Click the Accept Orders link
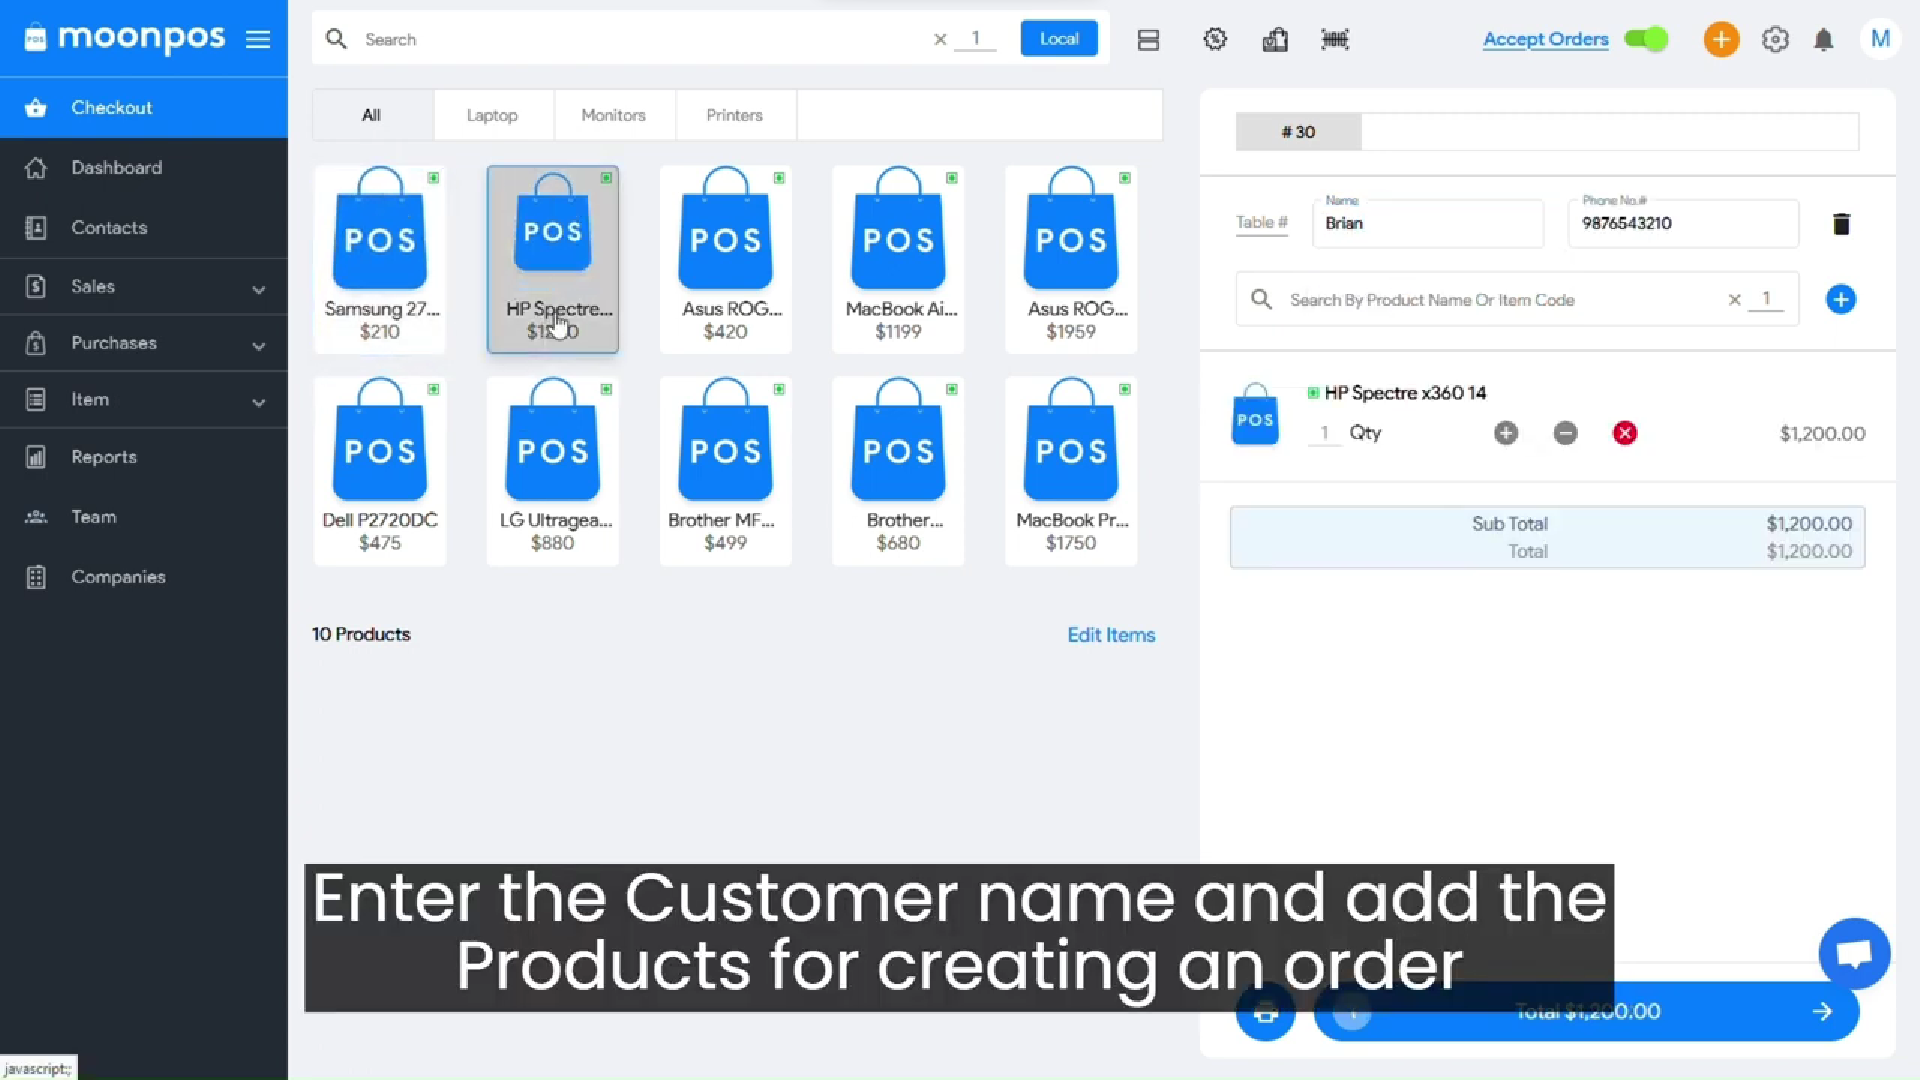The image size is (1920, 1080). click(1545, 39)
